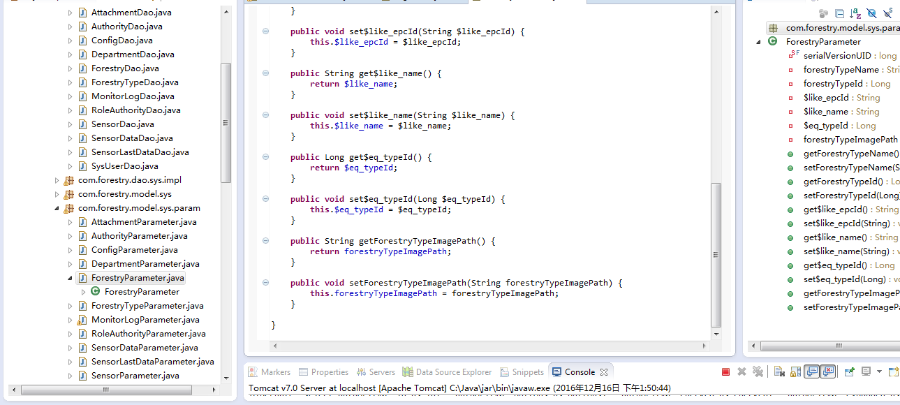This screenshot has width=900, height=405.
Task: Click the Package Explorer vertical scrollbar thumb
Action: [225, 122]
